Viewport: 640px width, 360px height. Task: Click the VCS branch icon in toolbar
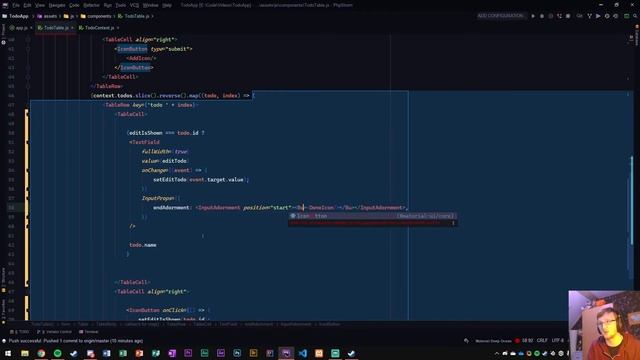[x=589, y=16]
